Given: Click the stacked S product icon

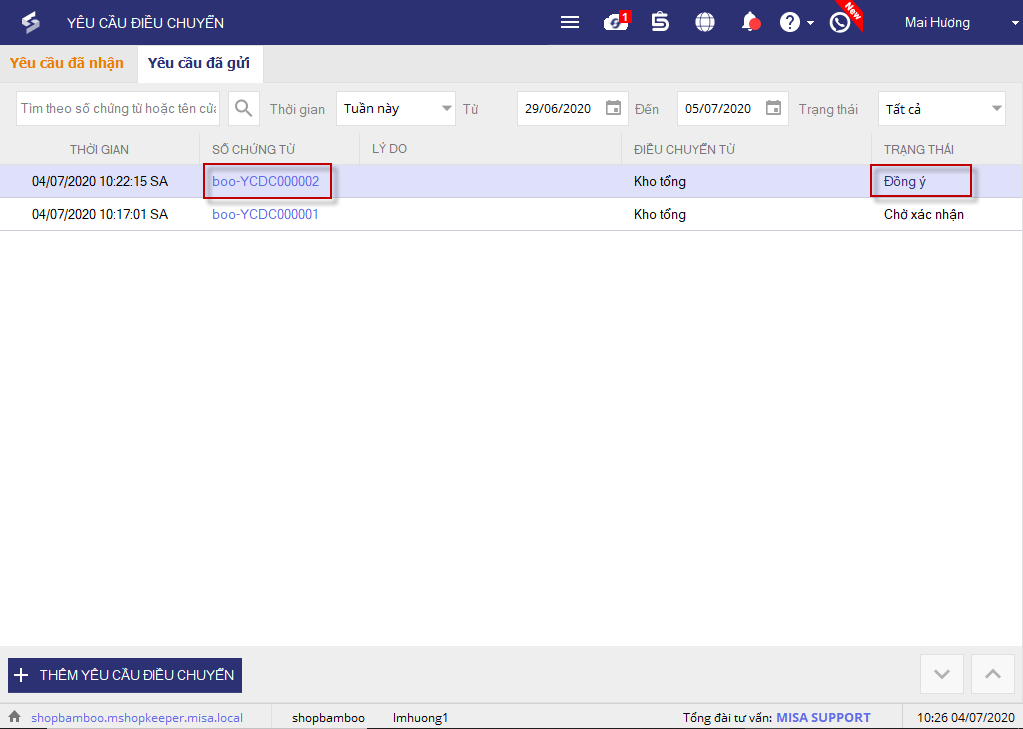Looking at the screenshot, I should coord(660,22).
